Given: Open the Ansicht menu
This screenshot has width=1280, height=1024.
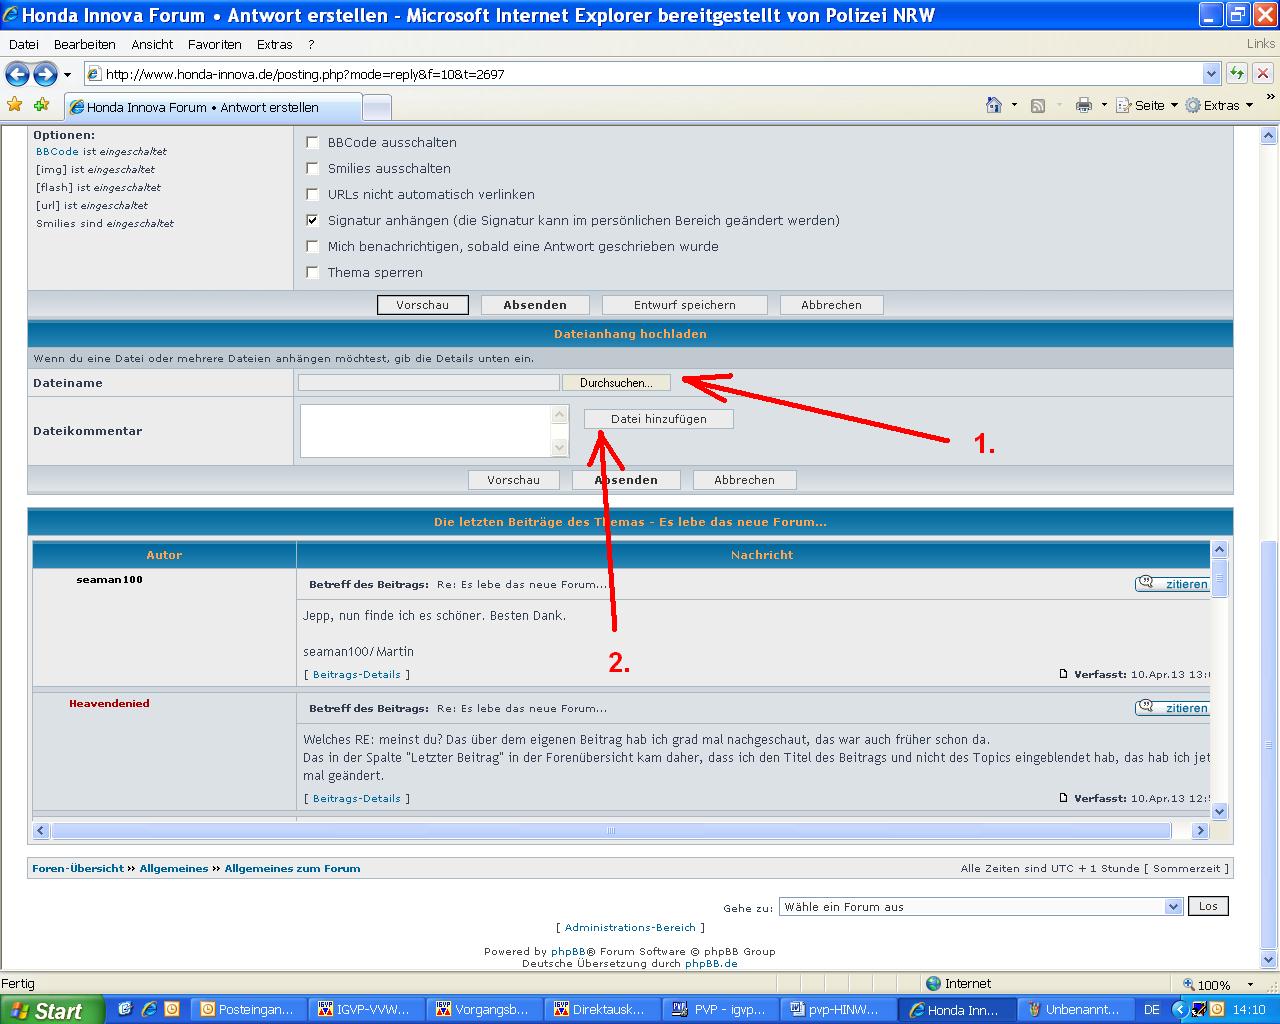Looking at the screenshot, I should [x=152, y=44].
